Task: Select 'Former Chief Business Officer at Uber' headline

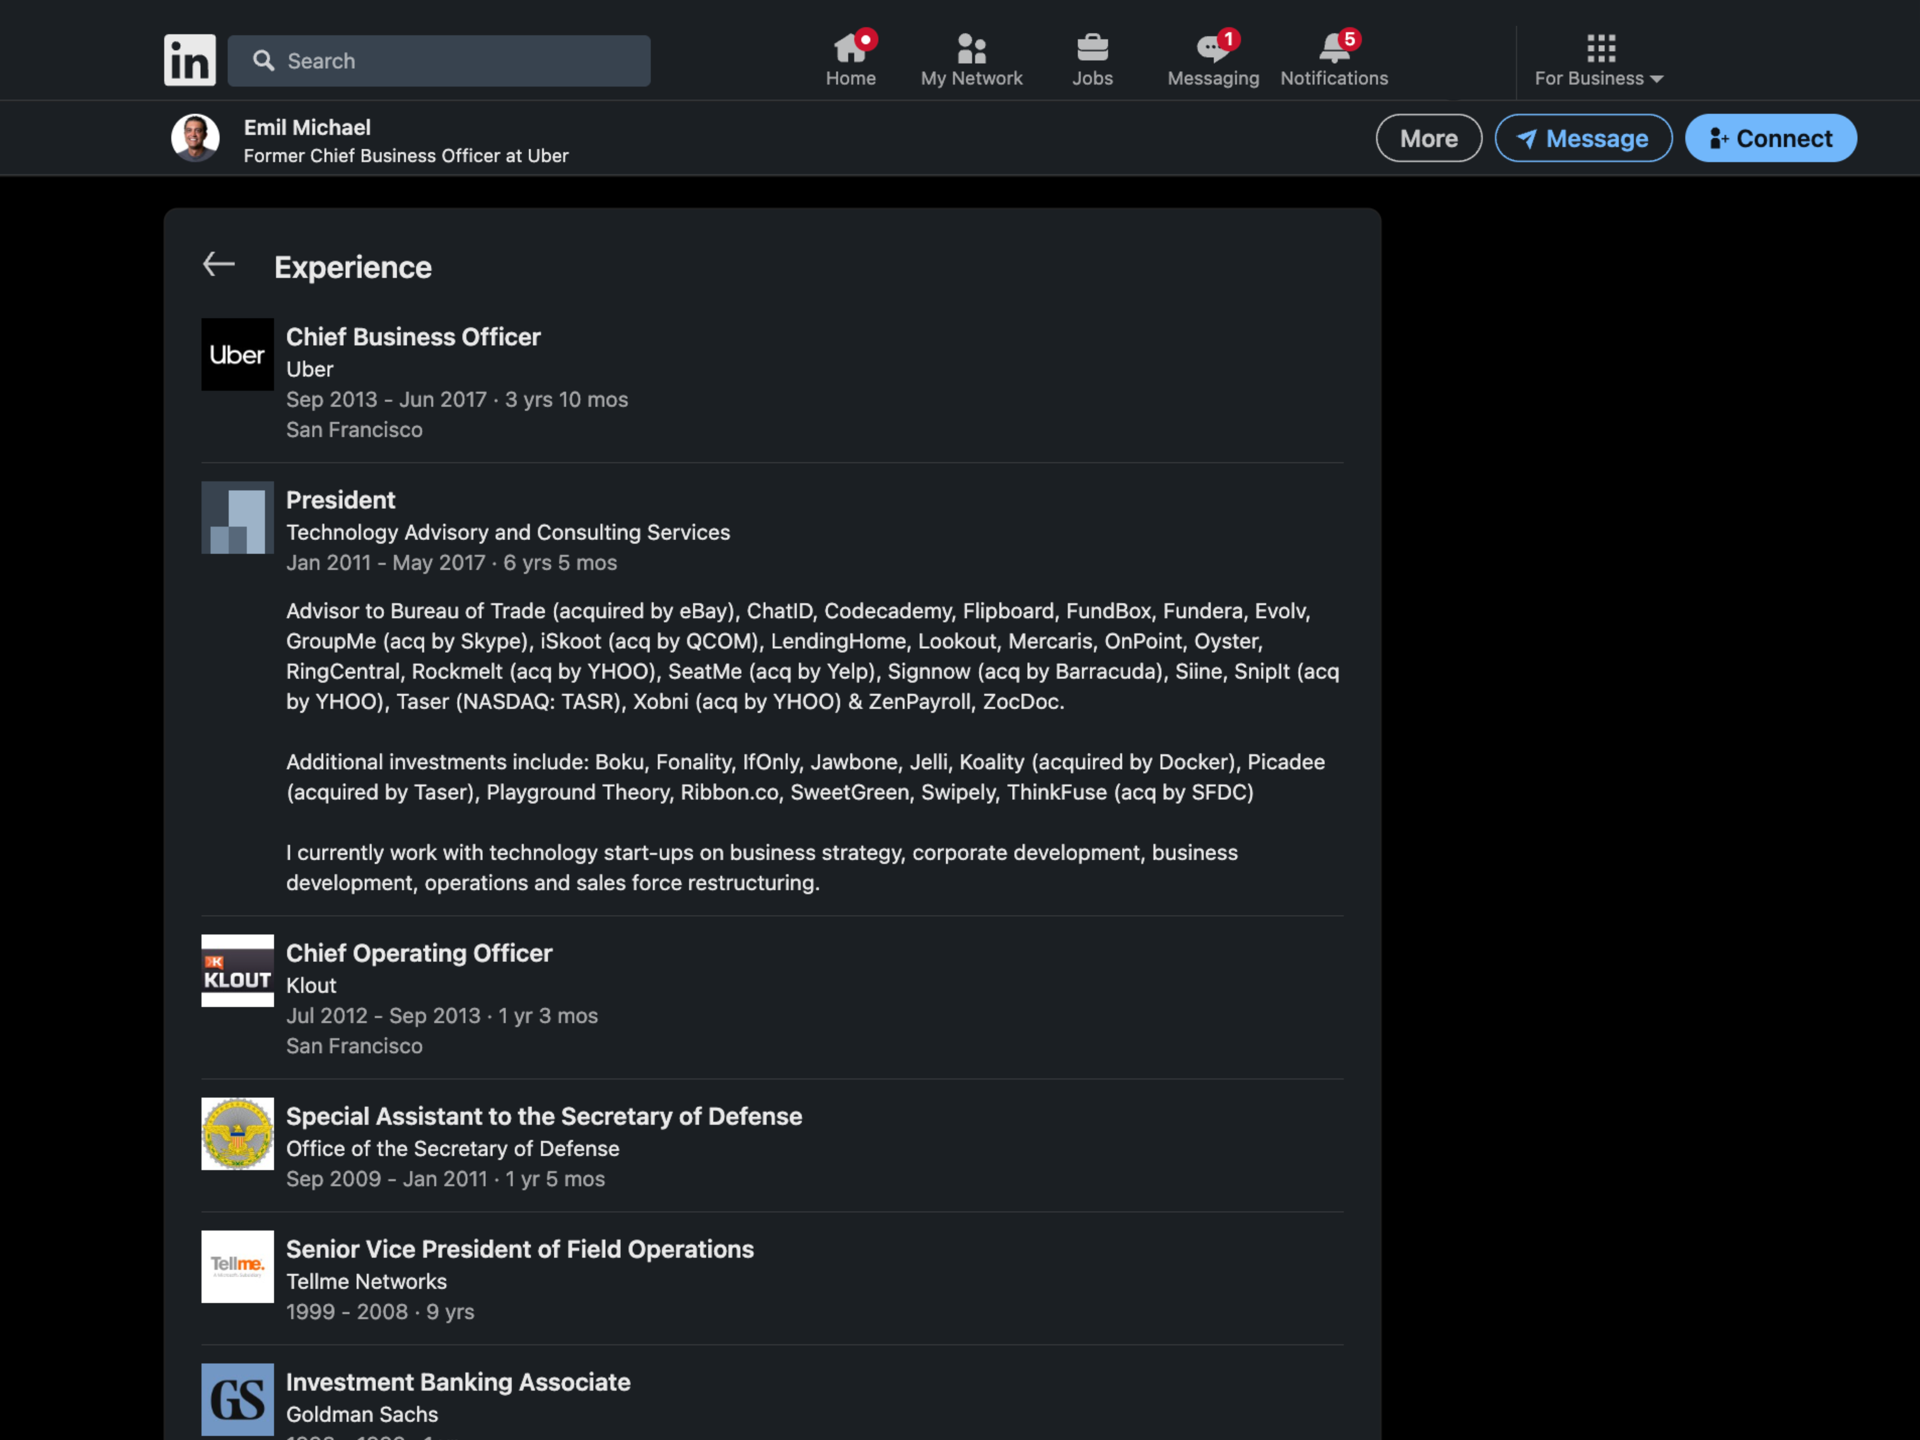Action: (x=406, y=156)
